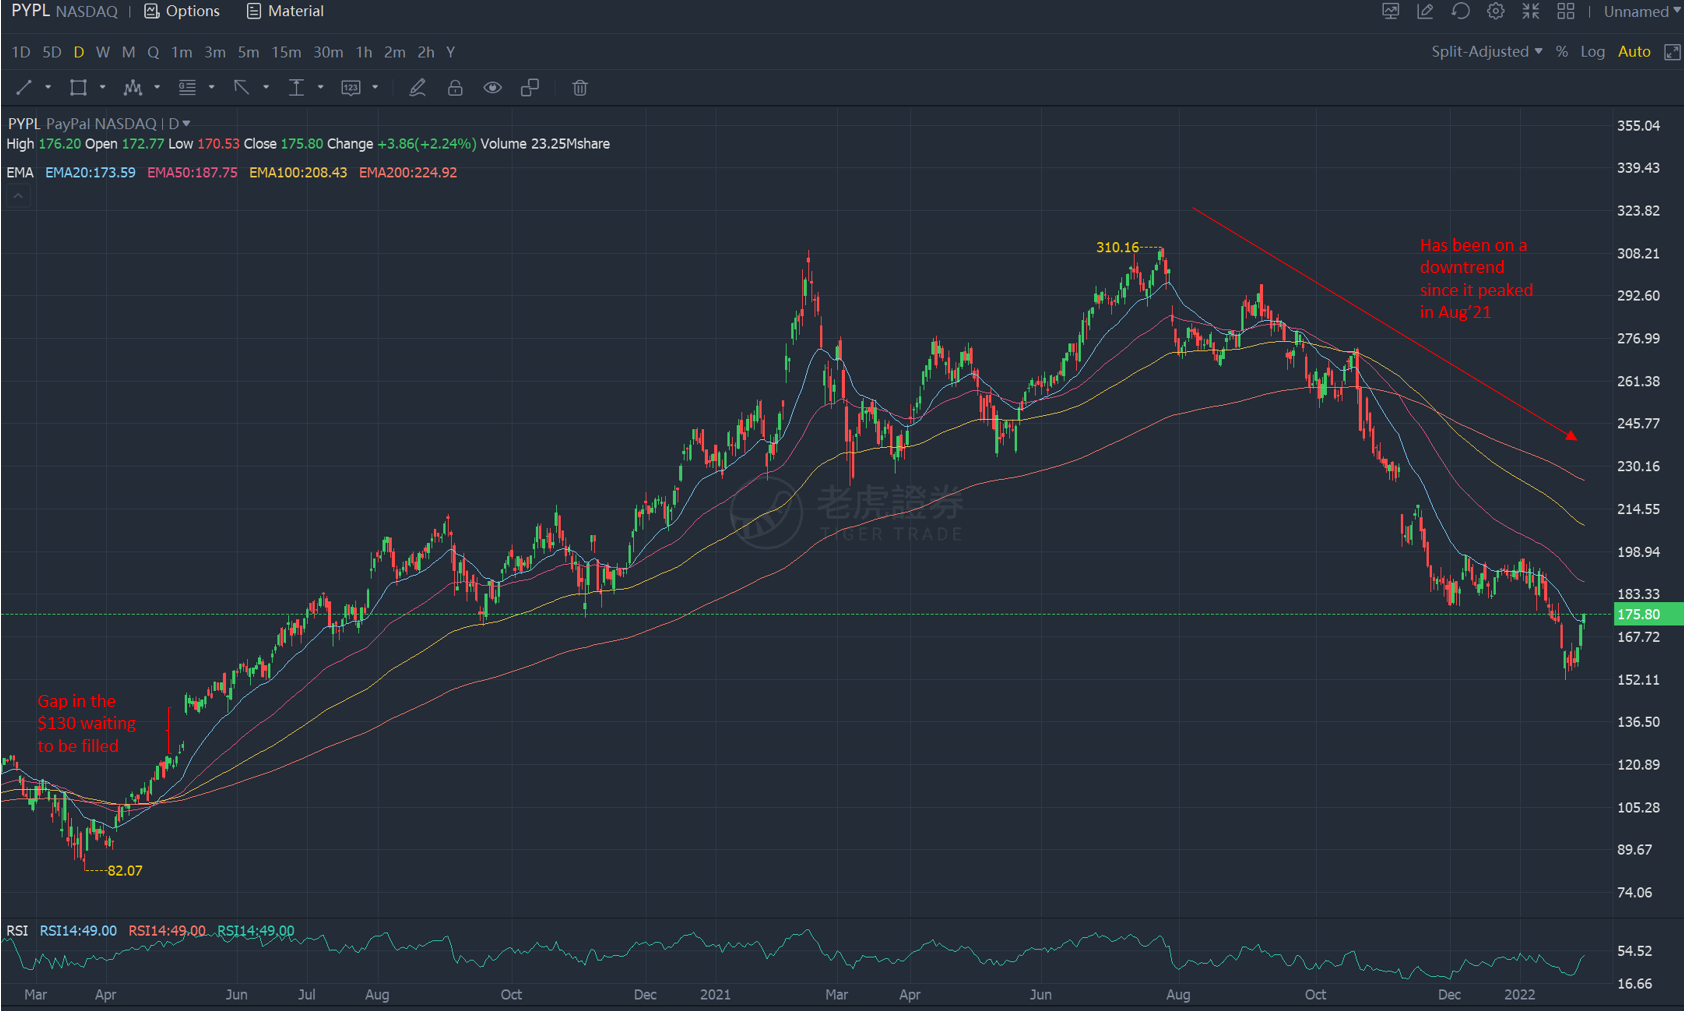Screen dimensions: 1684x1011
Task: Click the RSI indicator label
Action: click(x=17, y=931)
